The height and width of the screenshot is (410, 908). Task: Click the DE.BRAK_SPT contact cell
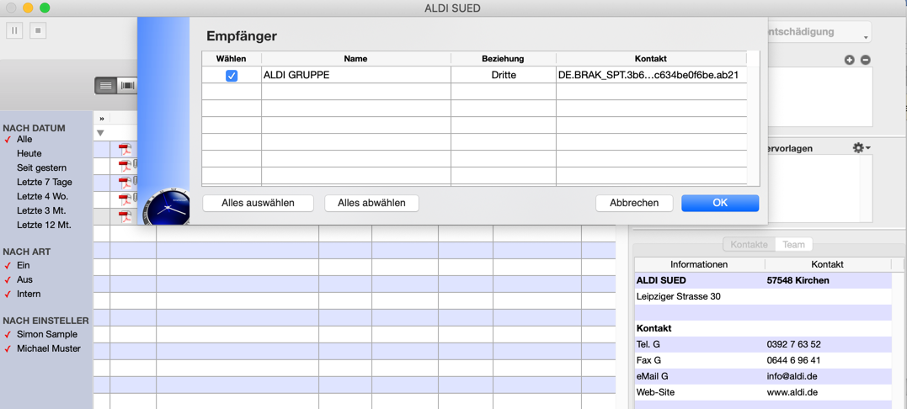pyautogui.click(x=651, y=75)
